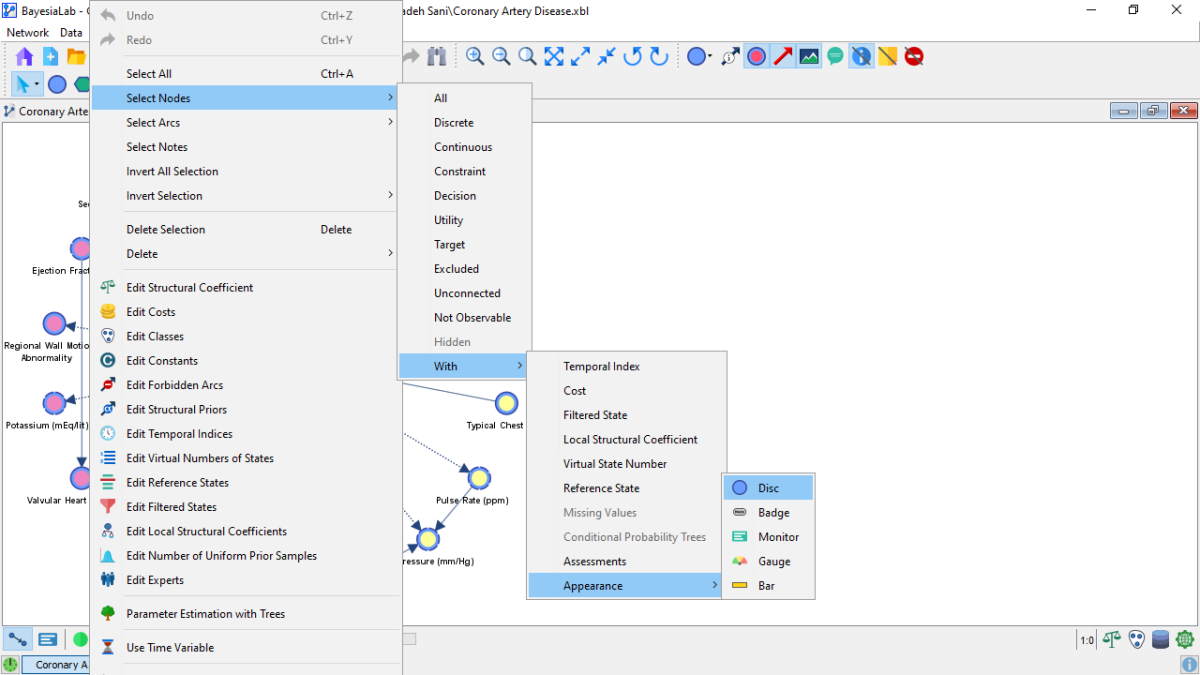Image resolution: width=1200 pixels, height=675 pixels.
Task: Create a new network file
Action: click(x=50, y=56)
